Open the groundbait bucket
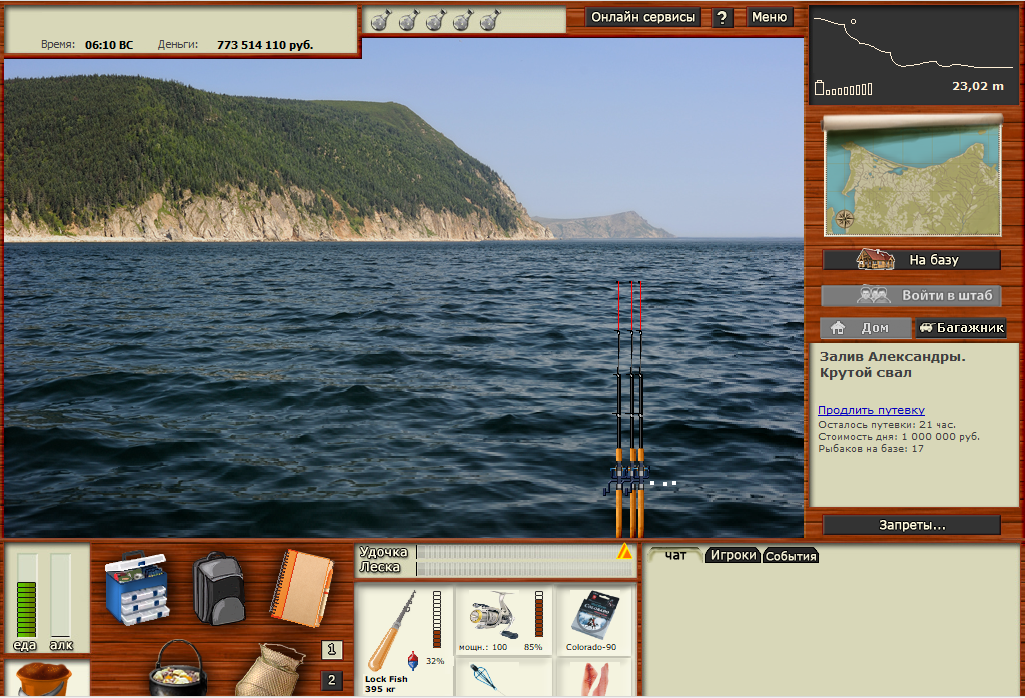 pyautogui.click(x=42, y=680)
